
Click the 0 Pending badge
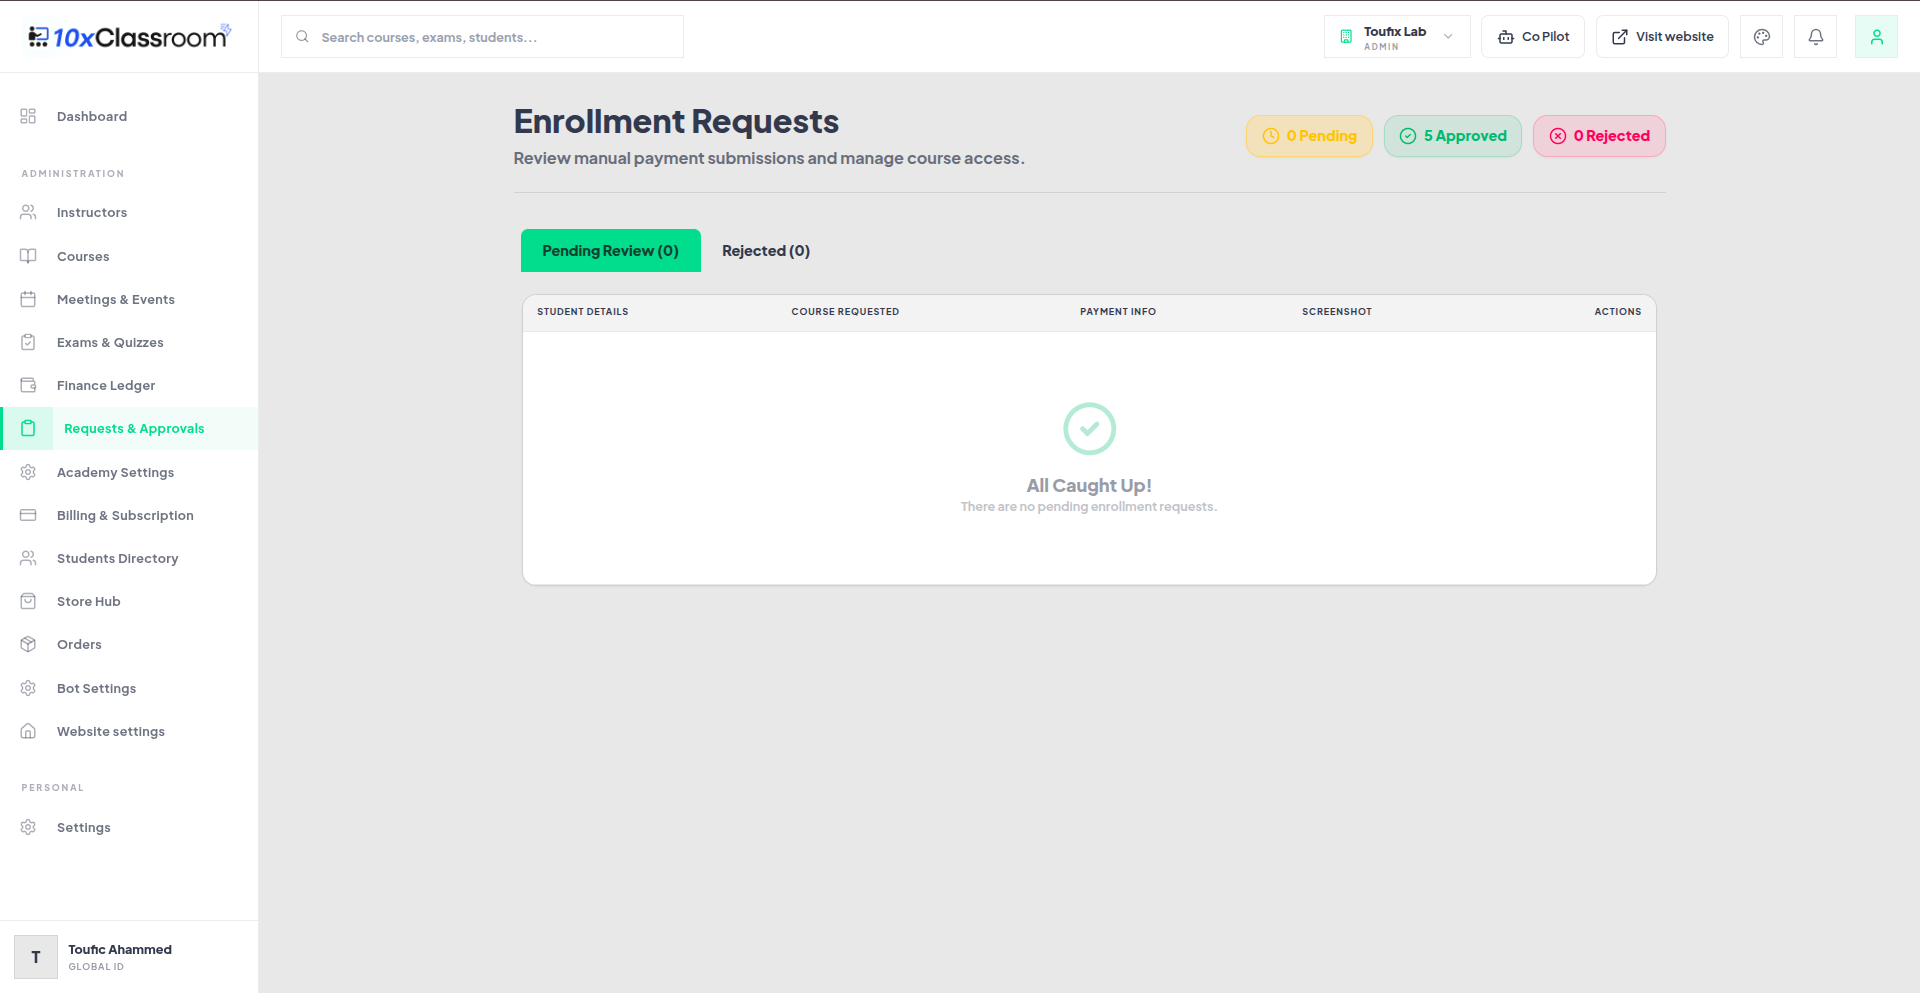click(x=1309, y=136)
